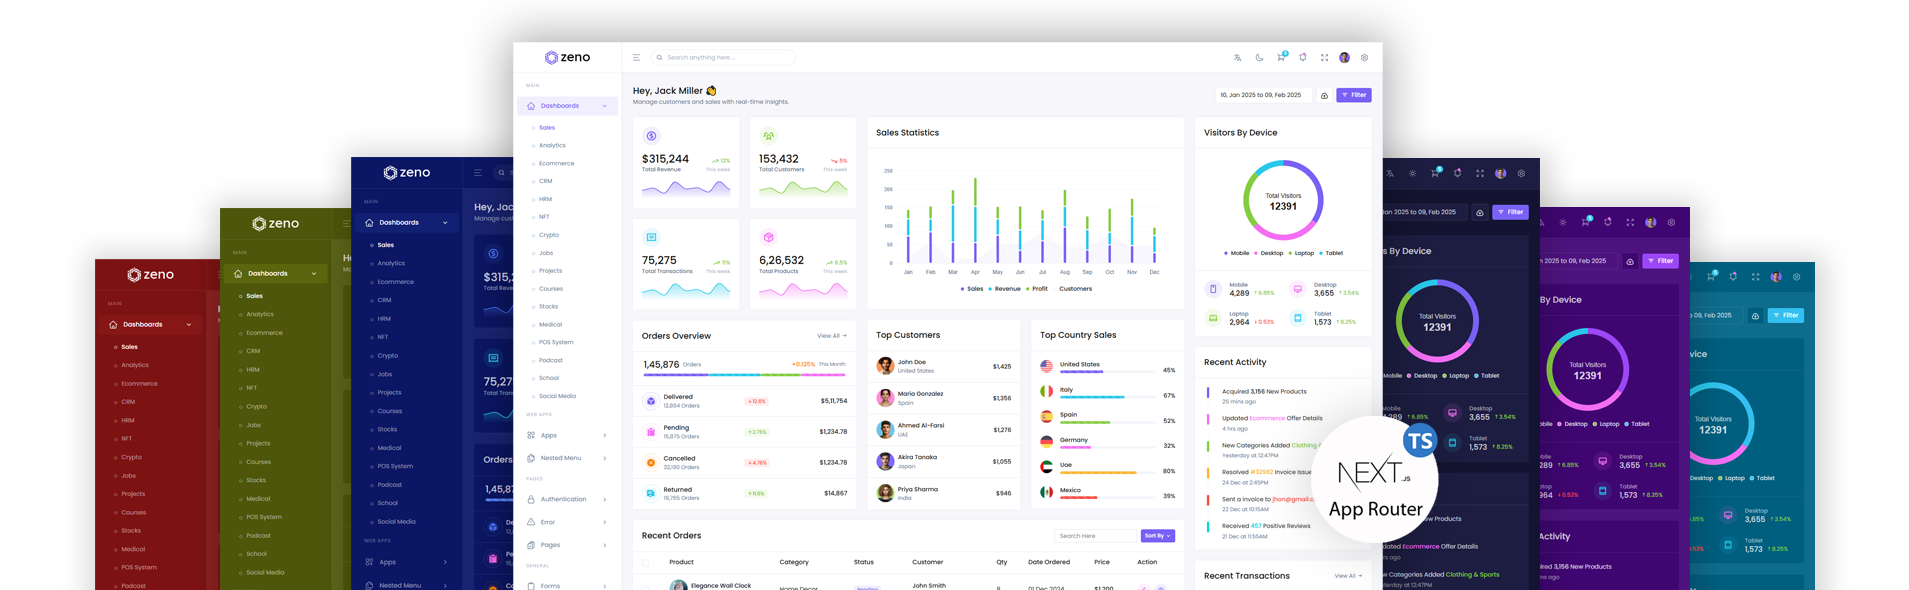Expand the Nested Menu item in white sidebar
Viewport: 1909px width, 590px height.
point(566,458)
